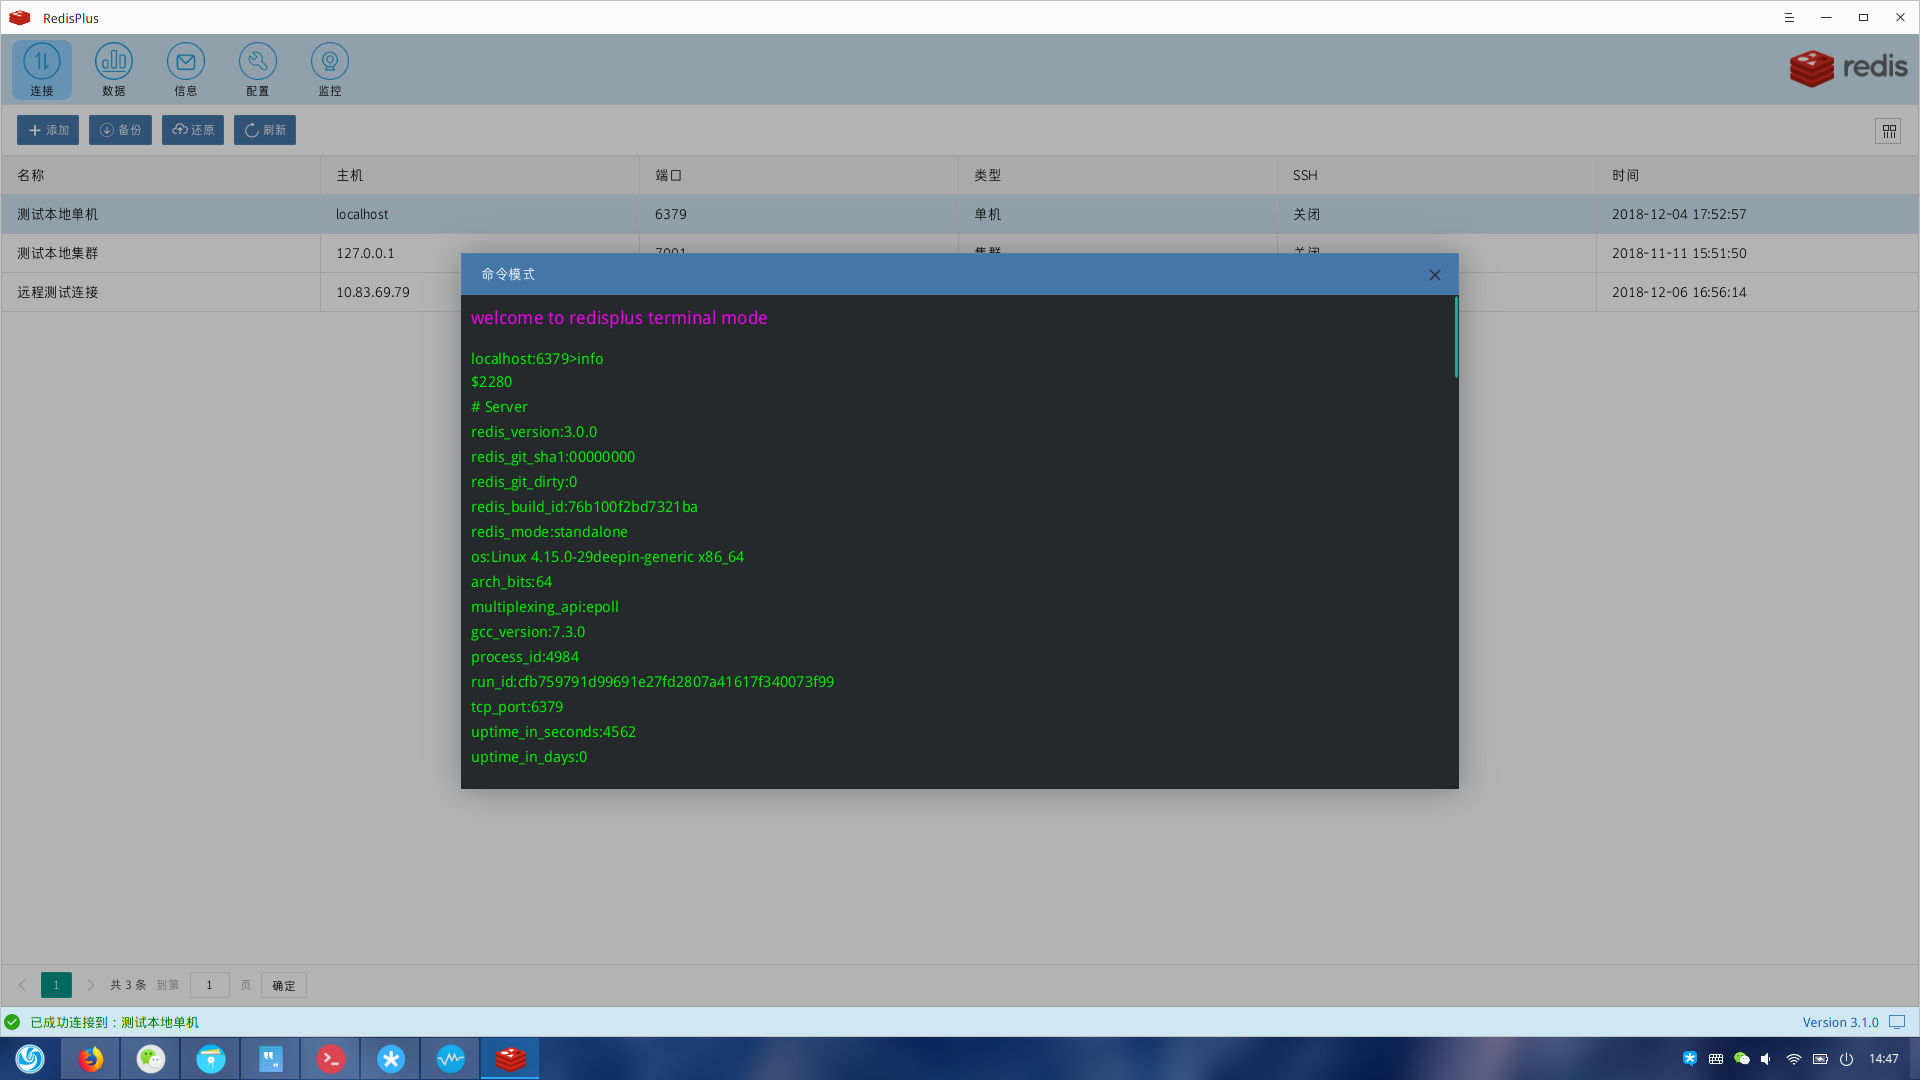Go to next page arrow in pagination
Viewport: 1920px width, 1080px height.
point(90,985)
